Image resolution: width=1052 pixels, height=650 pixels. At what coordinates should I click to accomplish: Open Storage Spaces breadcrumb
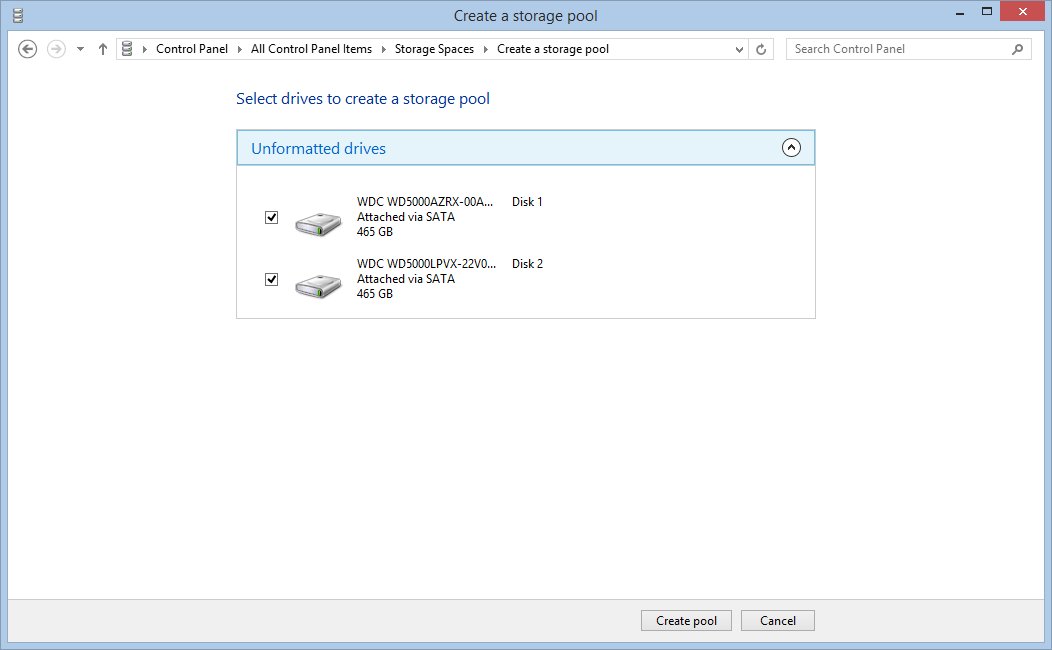click(x=434, y=49)
